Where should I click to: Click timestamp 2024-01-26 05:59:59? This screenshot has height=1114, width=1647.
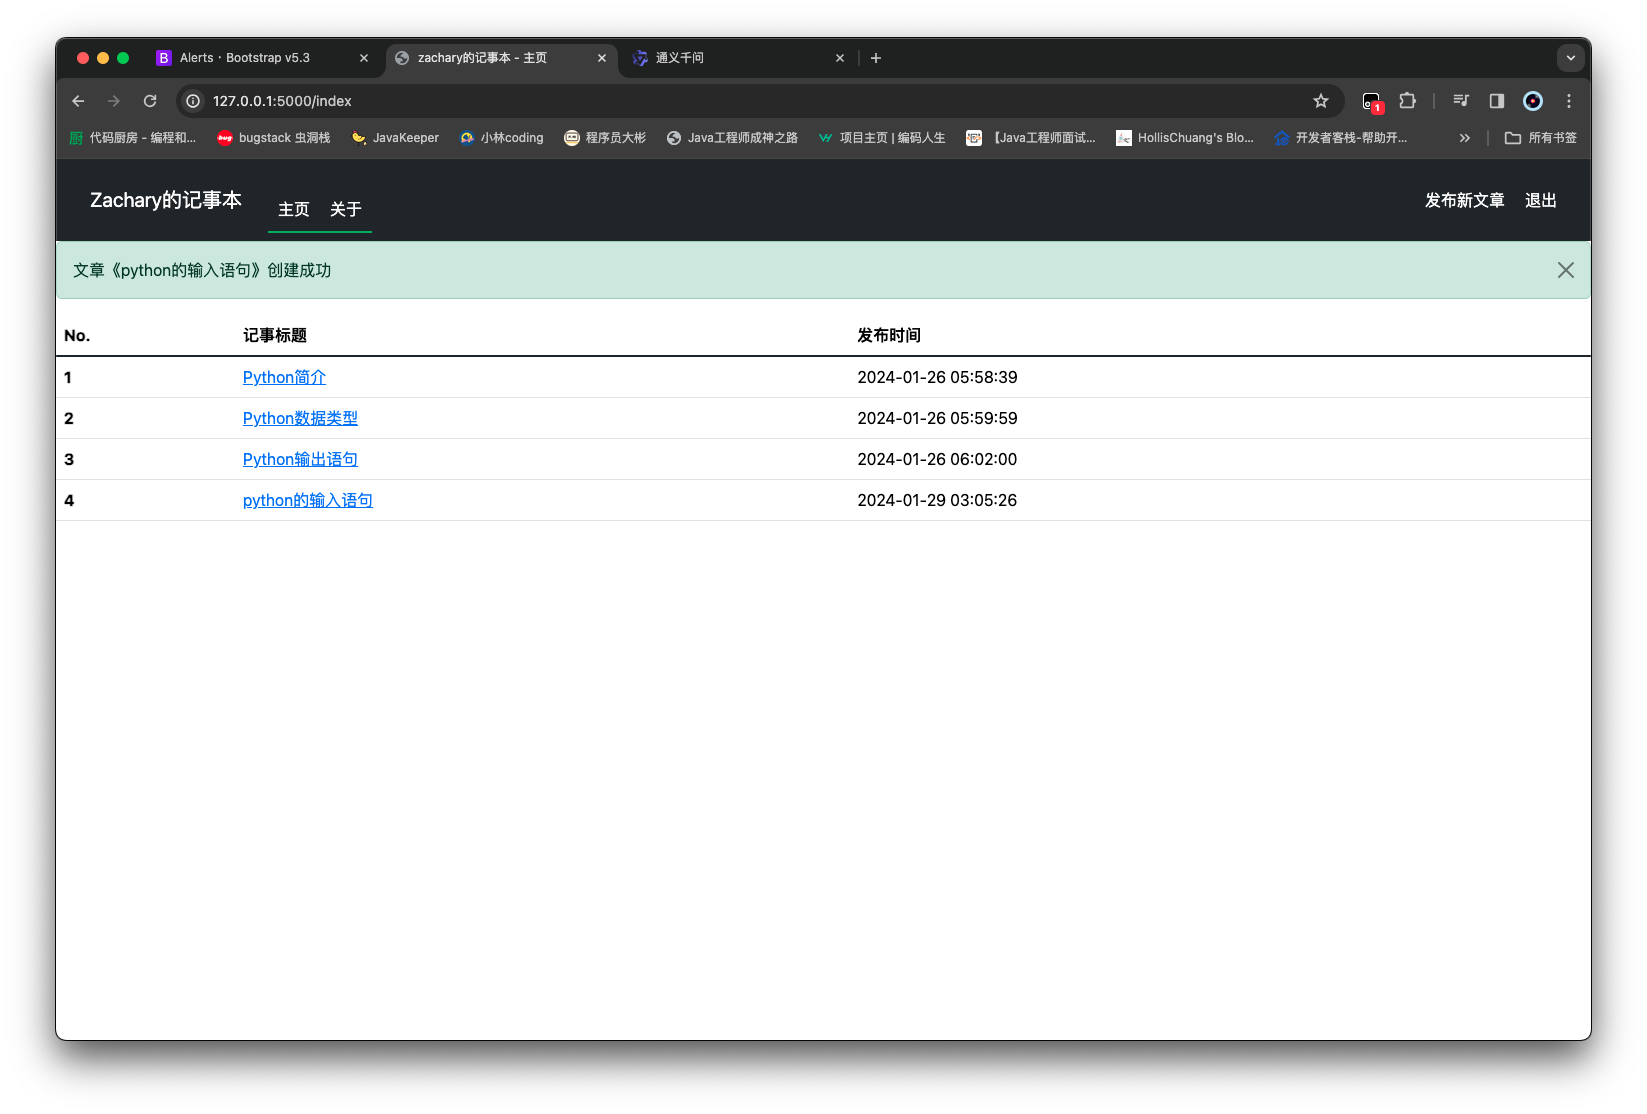click(937, 418)
